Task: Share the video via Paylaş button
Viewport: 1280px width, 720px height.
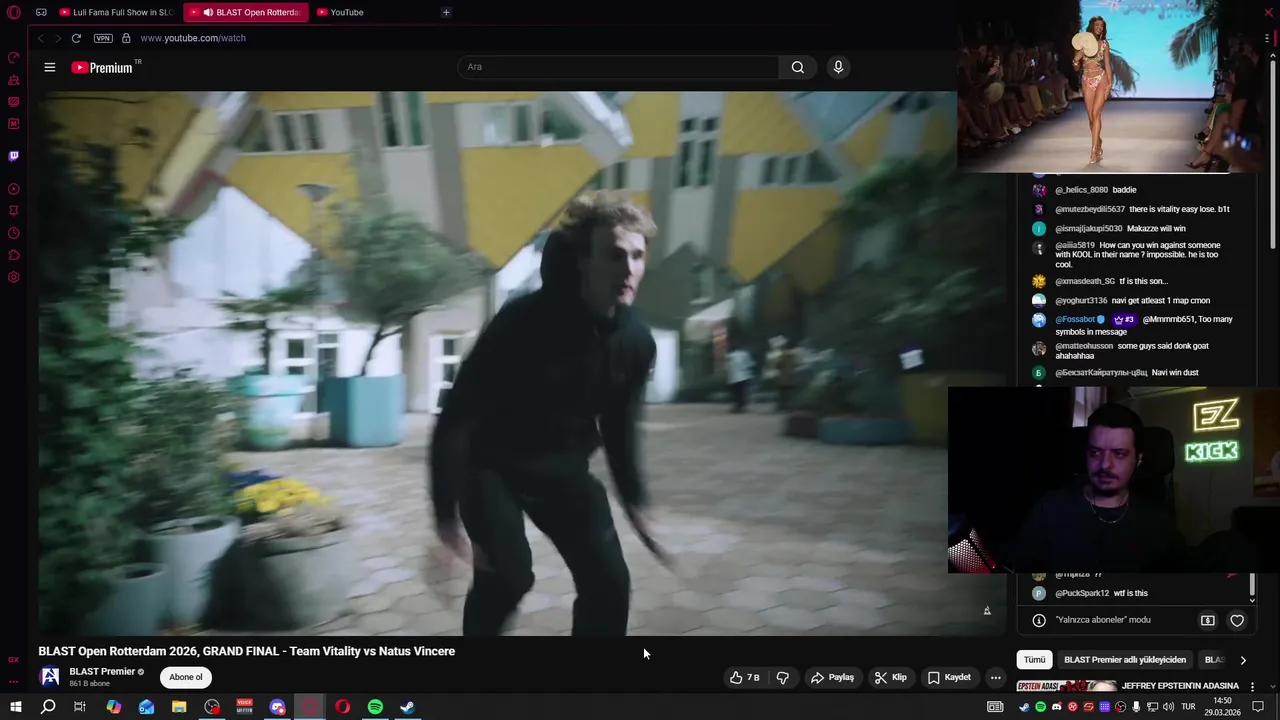Action: [x=832, y=677]
